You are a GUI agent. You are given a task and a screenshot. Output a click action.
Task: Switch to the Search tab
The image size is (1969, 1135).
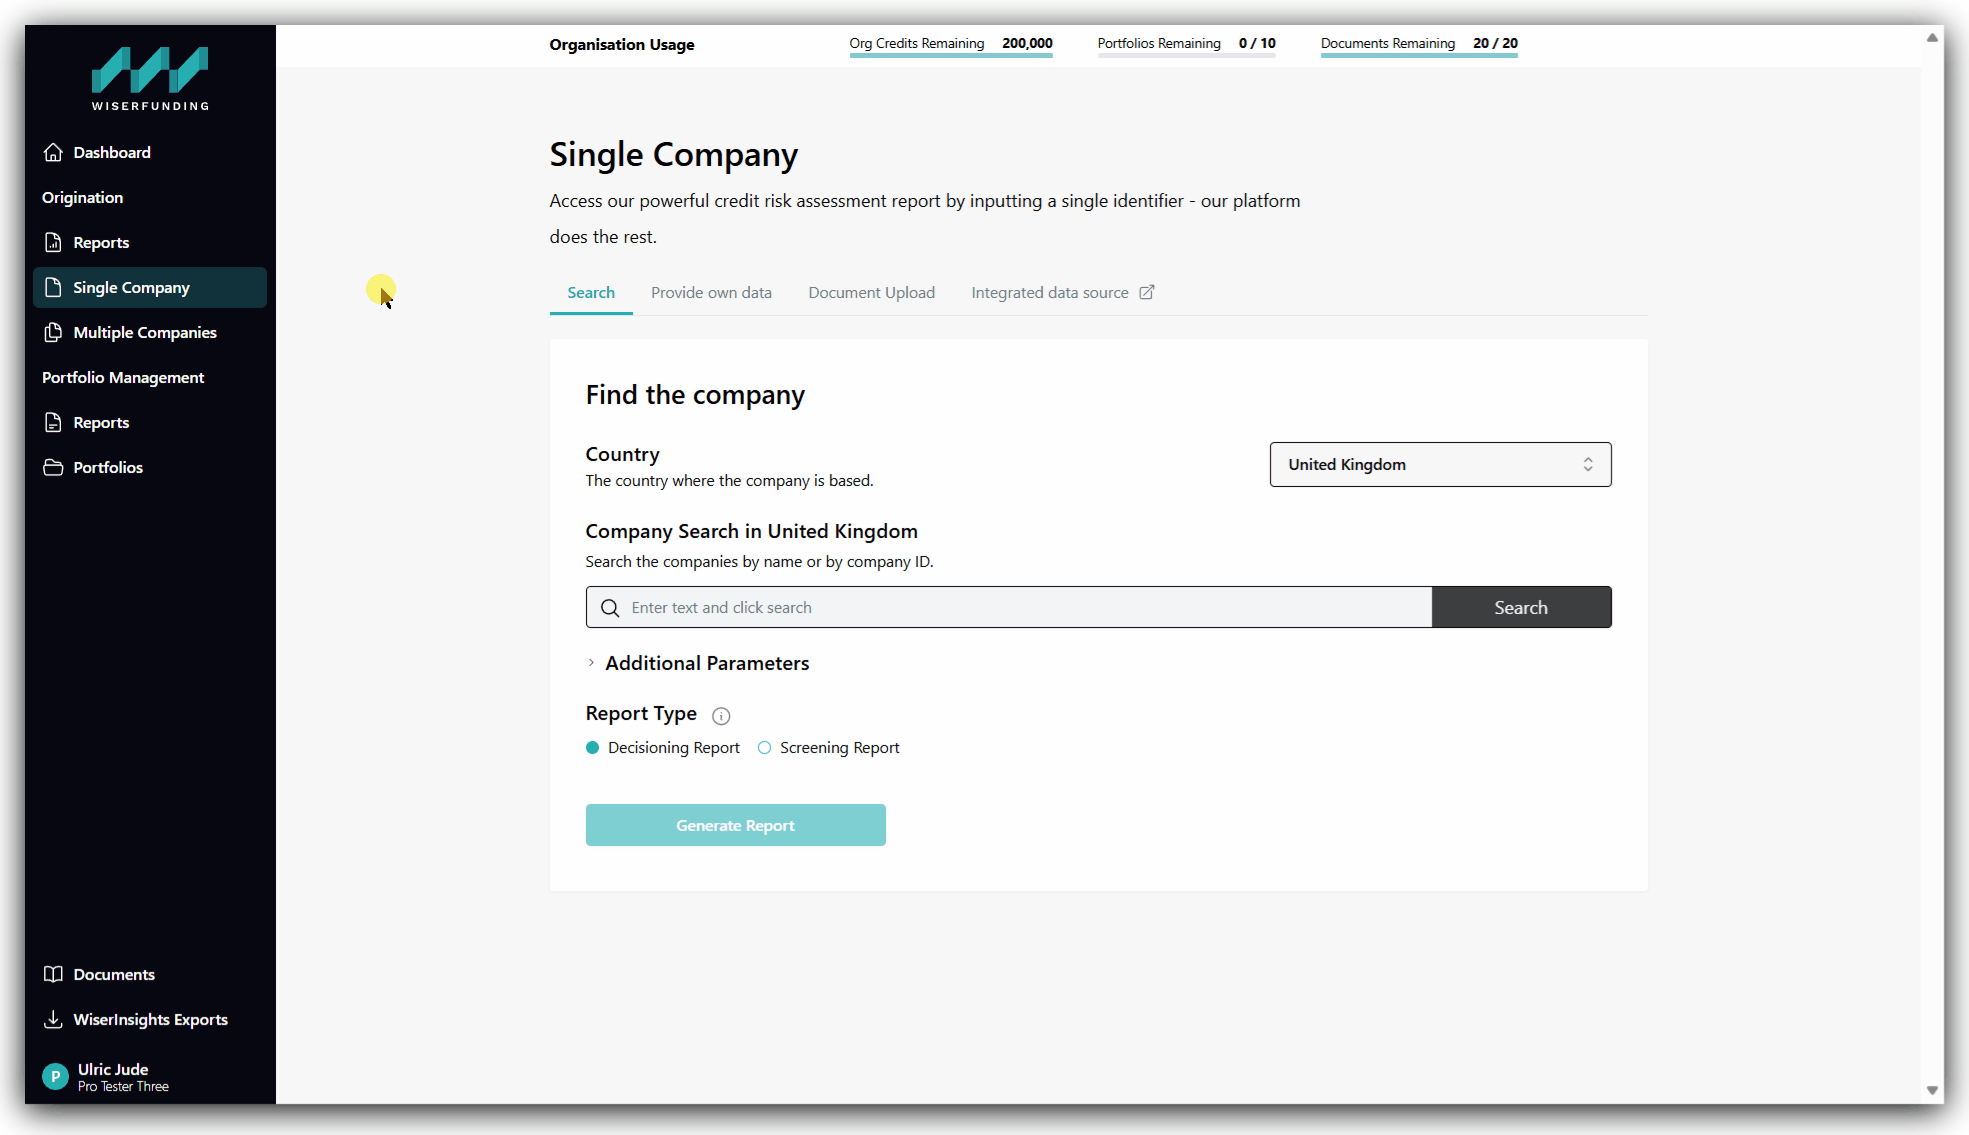[591, 293]
